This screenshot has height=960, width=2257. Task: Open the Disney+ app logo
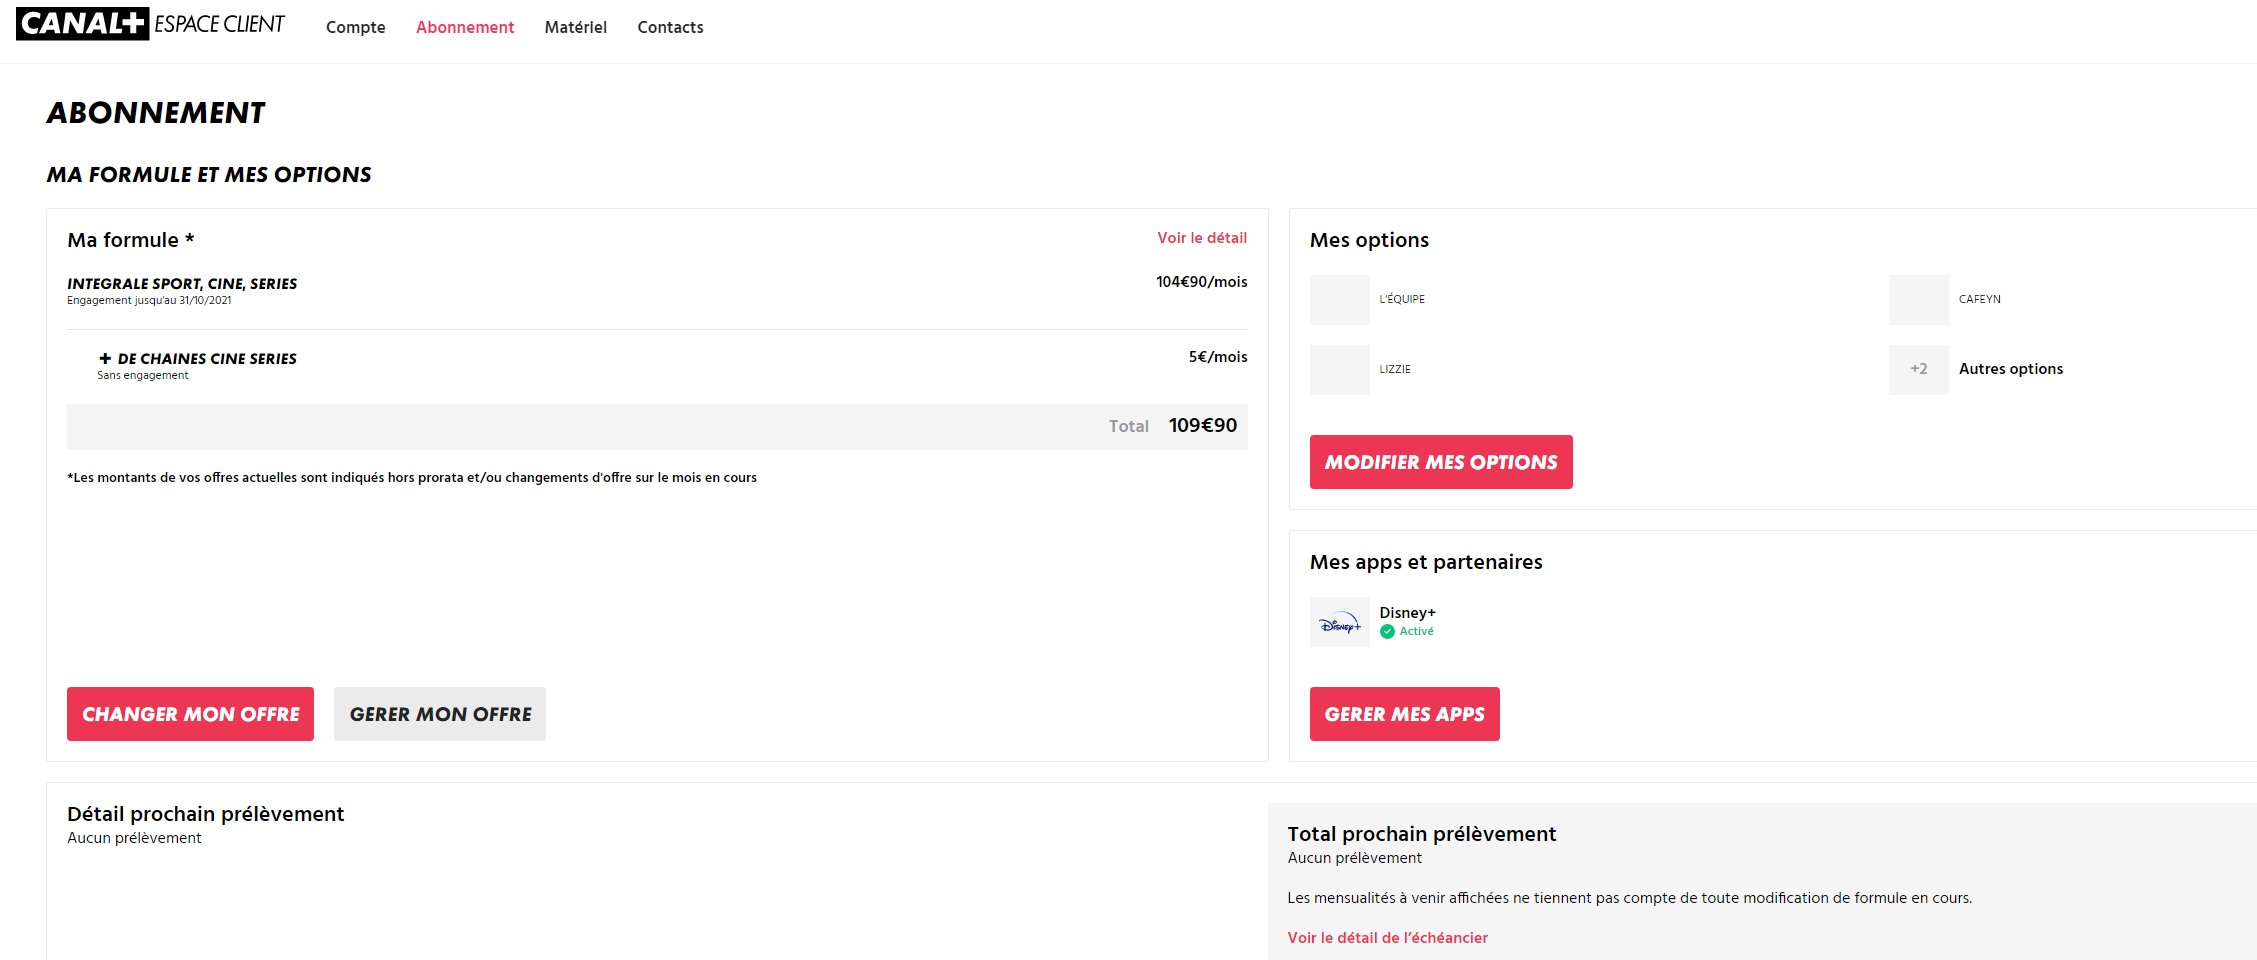tap(1339, 622)
